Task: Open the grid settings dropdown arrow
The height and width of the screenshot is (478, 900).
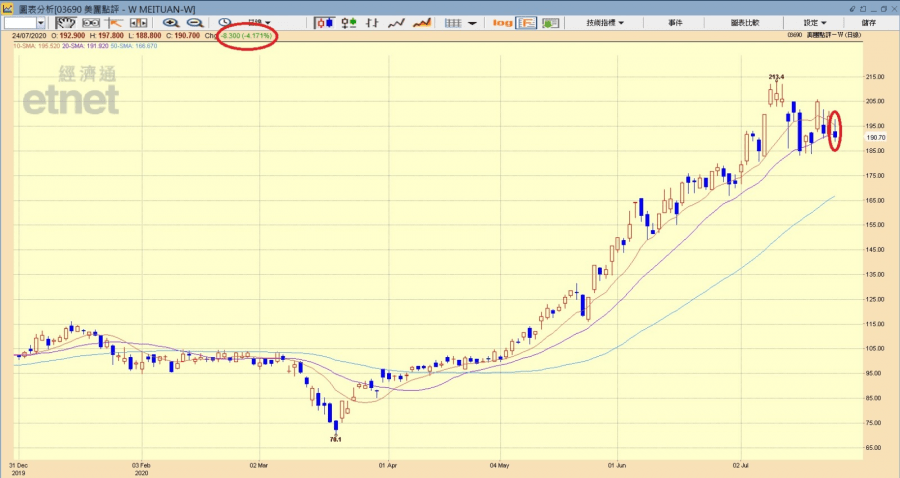Action: (x=473, y=22)
